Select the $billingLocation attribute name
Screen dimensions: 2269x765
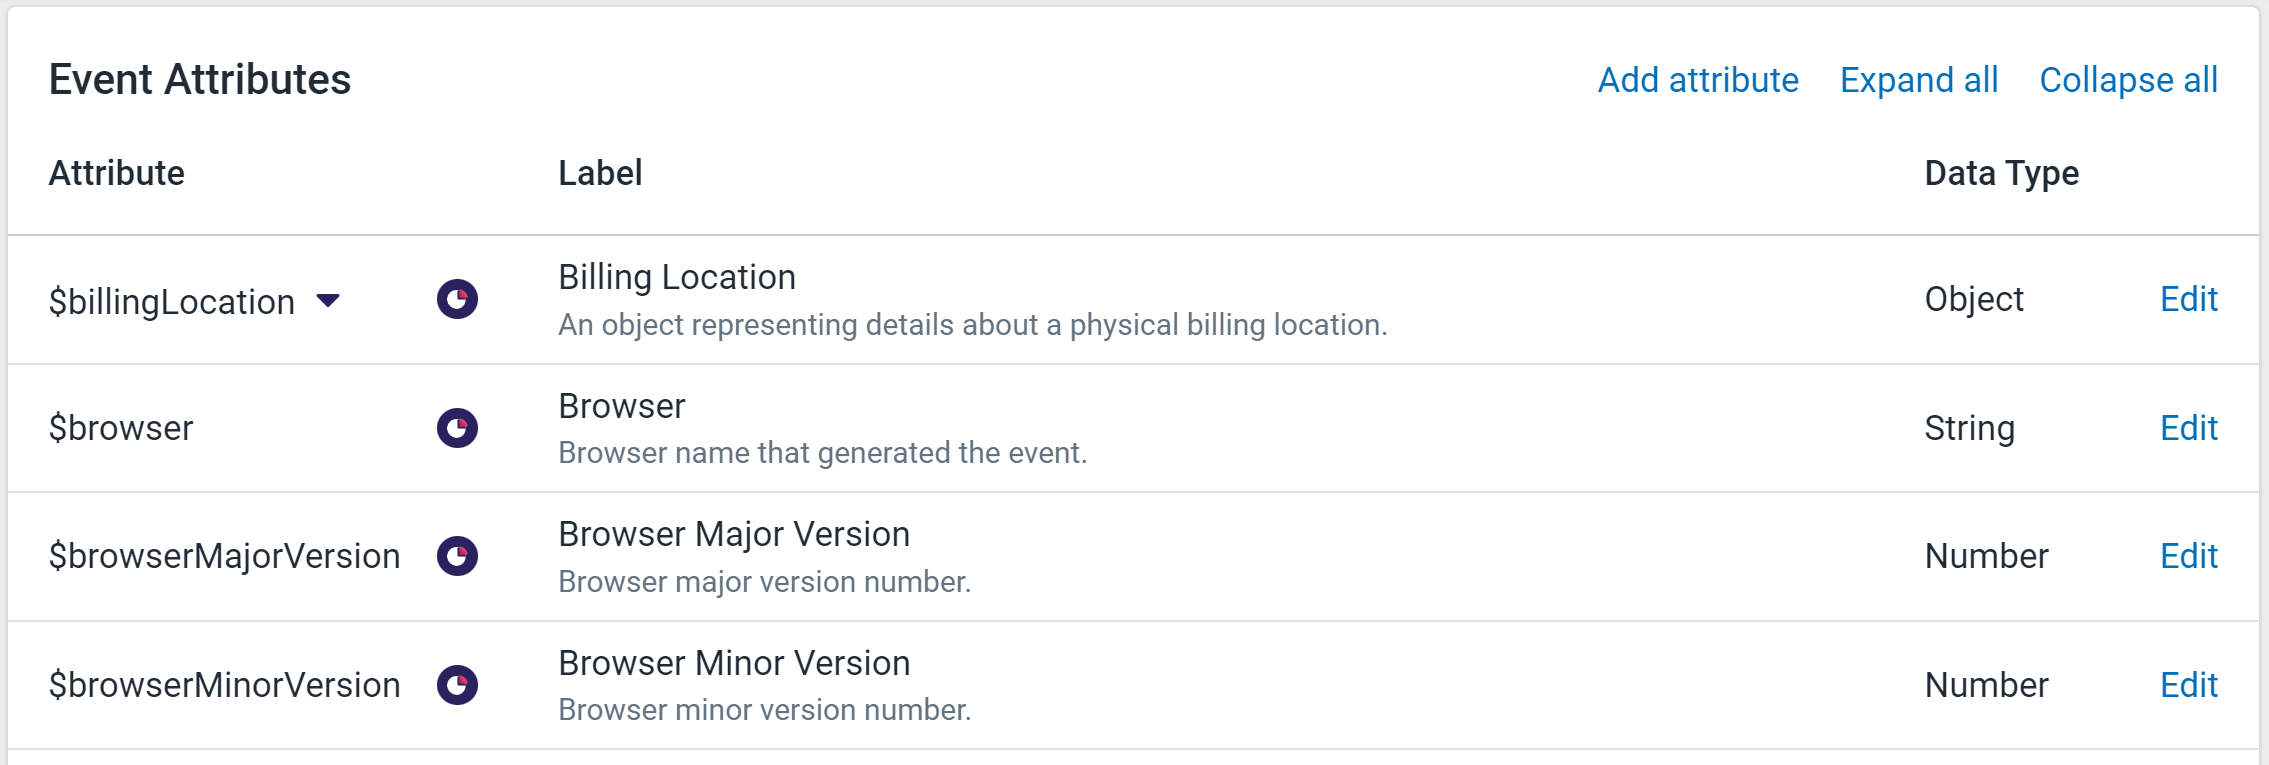click(172, 301)
